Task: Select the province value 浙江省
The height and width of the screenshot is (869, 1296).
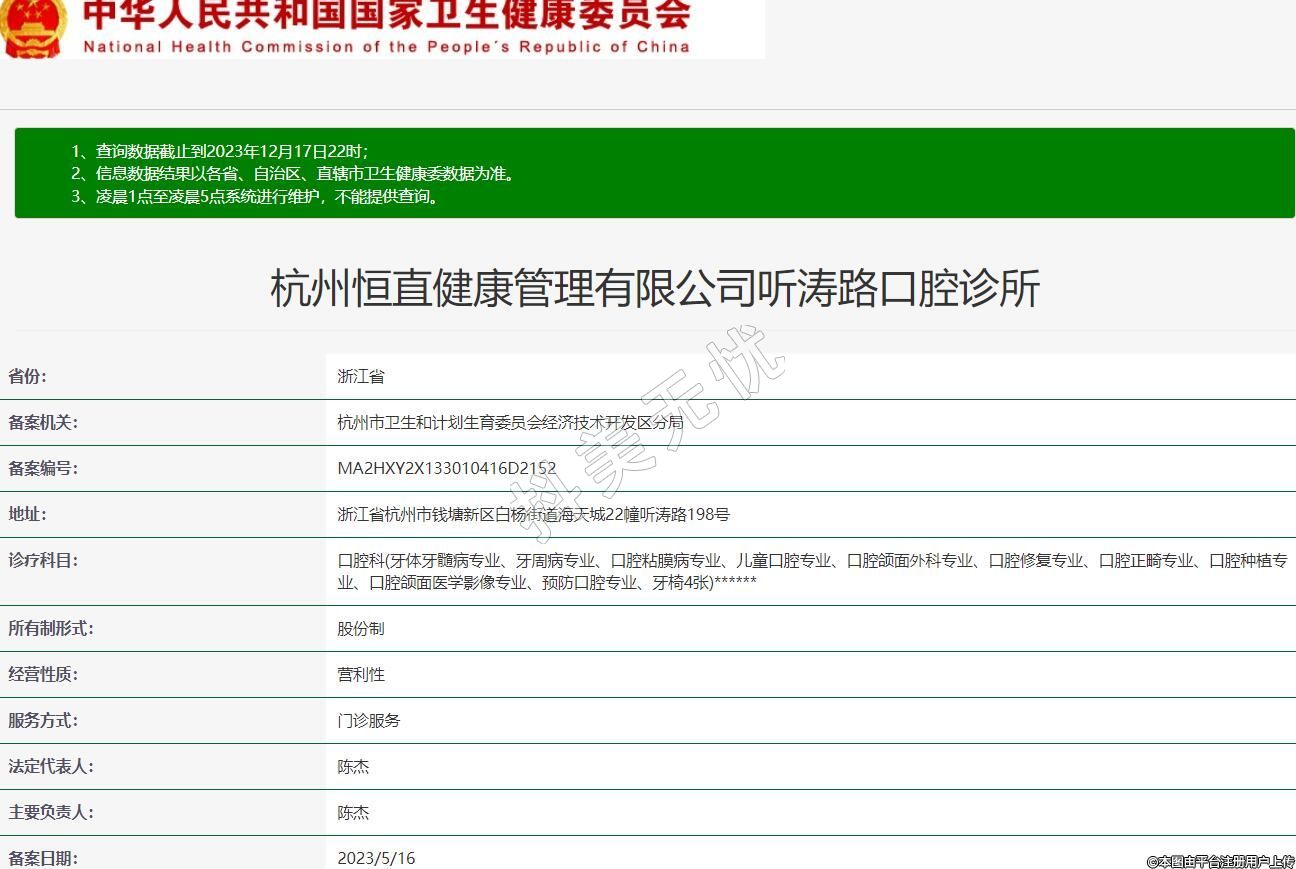Action: click(361, 377)
